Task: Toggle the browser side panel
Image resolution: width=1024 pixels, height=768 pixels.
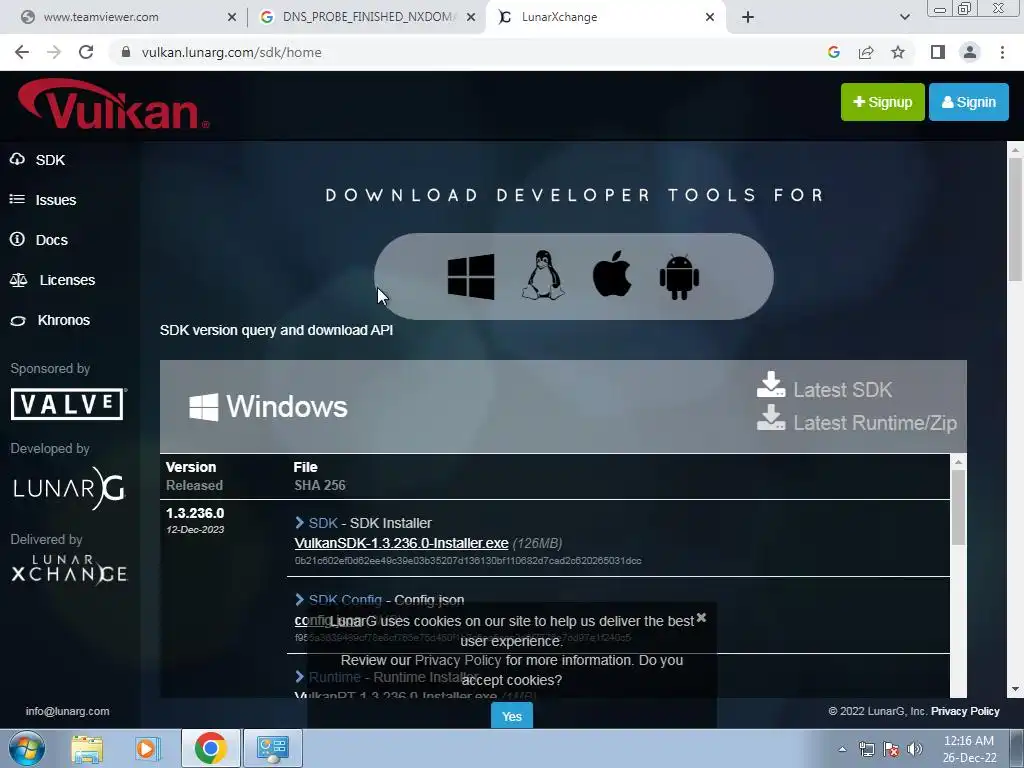Action: [x=938, y=52]
